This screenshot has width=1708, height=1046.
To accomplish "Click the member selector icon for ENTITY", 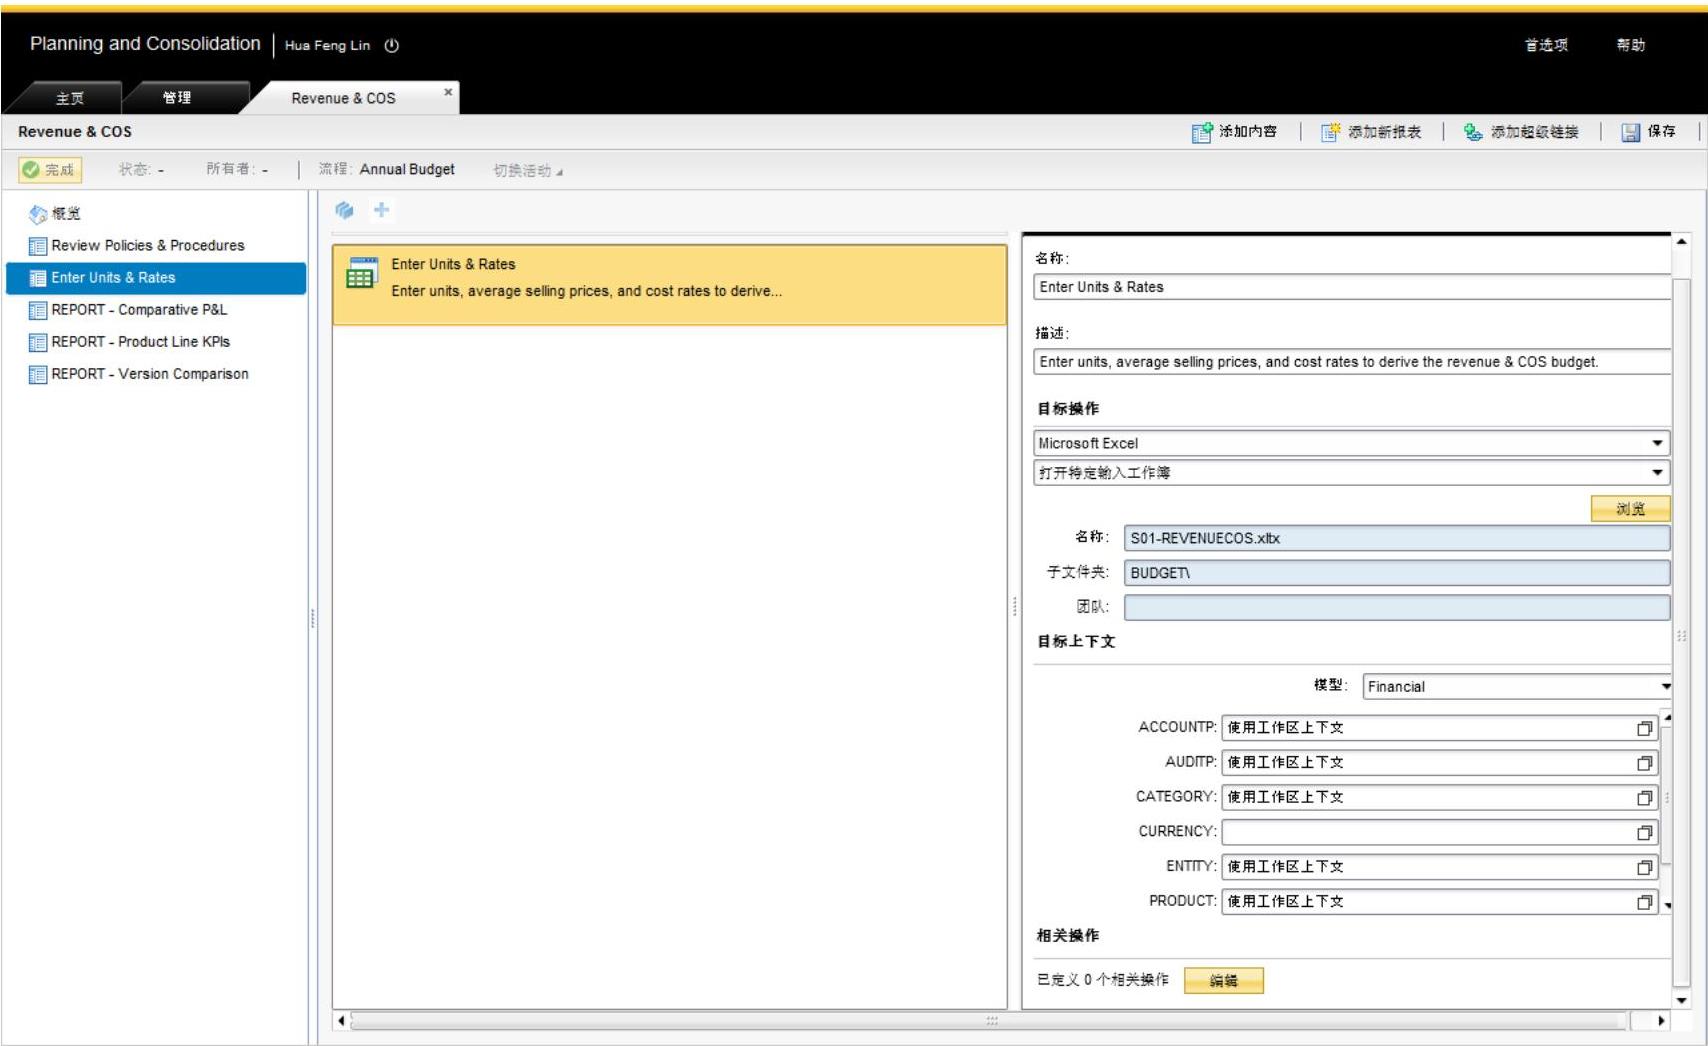I will pyautogui.click(x=1645, y=868).
